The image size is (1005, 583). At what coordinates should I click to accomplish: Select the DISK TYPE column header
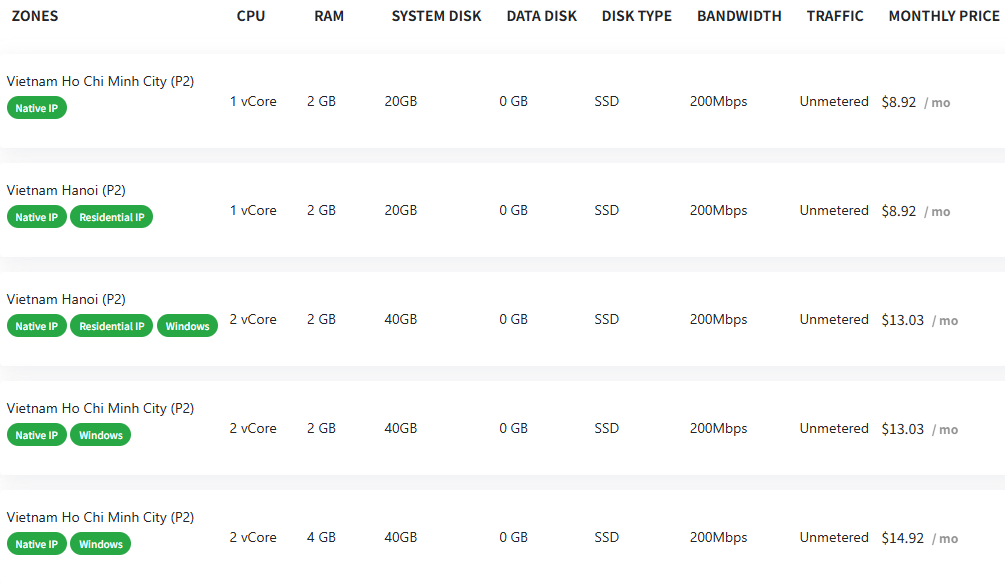coord(636,16)
